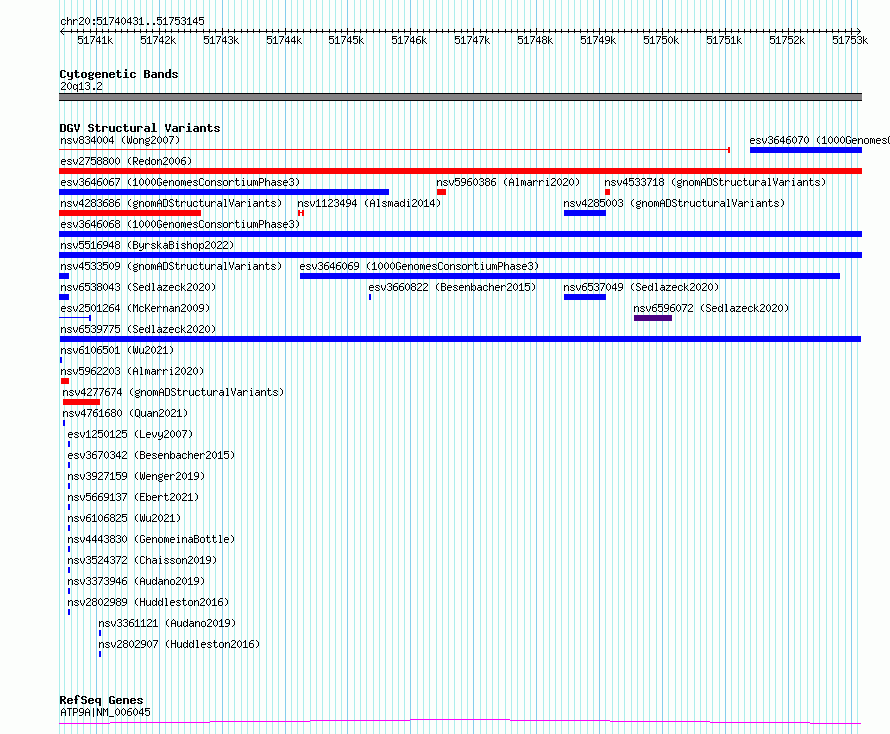Select nsv6596072 (Sedlazeck2020) label
The image size is (890, 734).
pos(711,308)
